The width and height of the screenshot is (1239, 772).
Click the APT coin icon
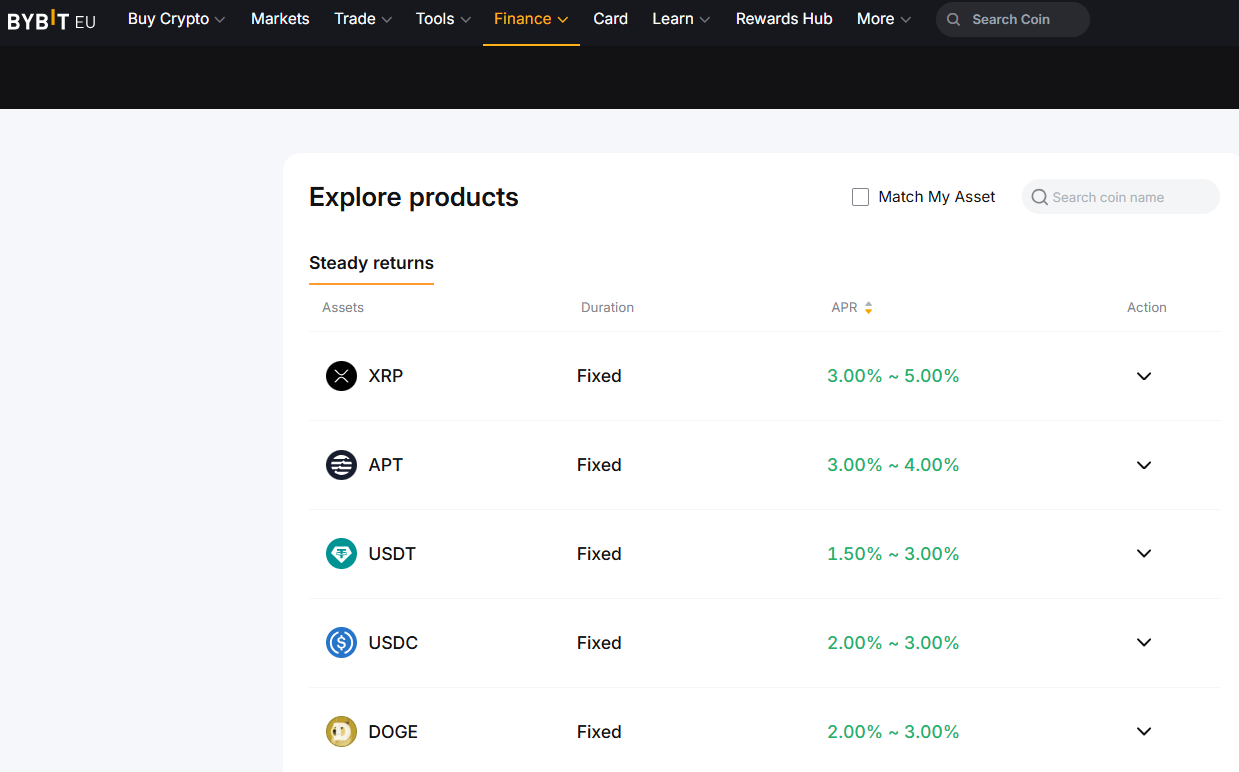tap(341, 465)
